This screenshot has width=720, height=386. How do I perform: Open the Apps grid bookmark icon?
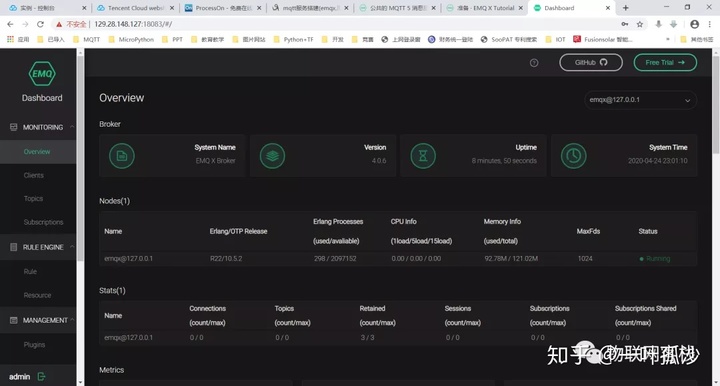pos(10,39)
